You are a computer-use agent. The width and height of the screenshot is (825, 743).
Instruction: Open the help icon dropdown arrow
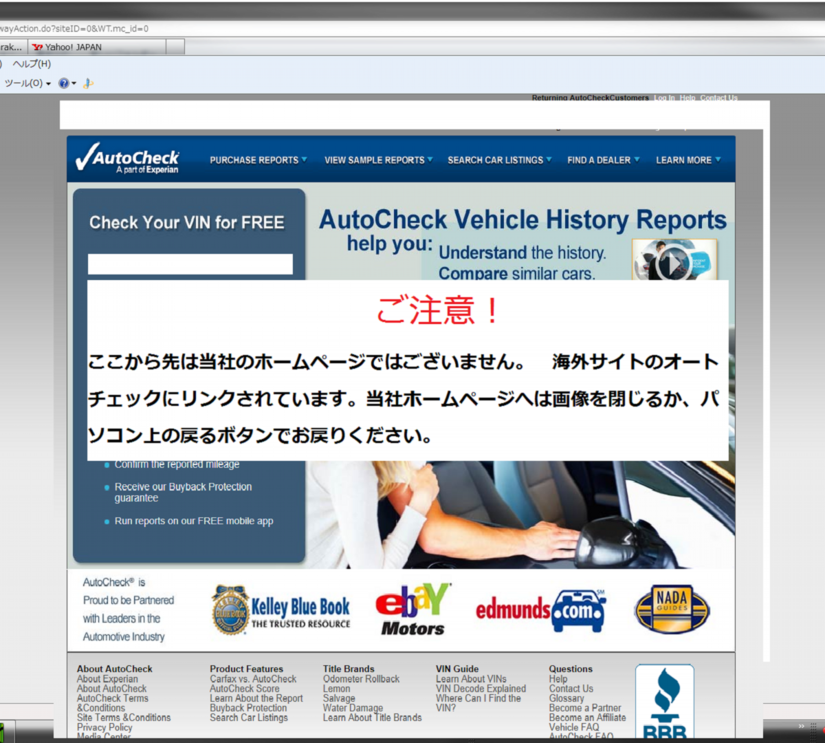[74, 84]
